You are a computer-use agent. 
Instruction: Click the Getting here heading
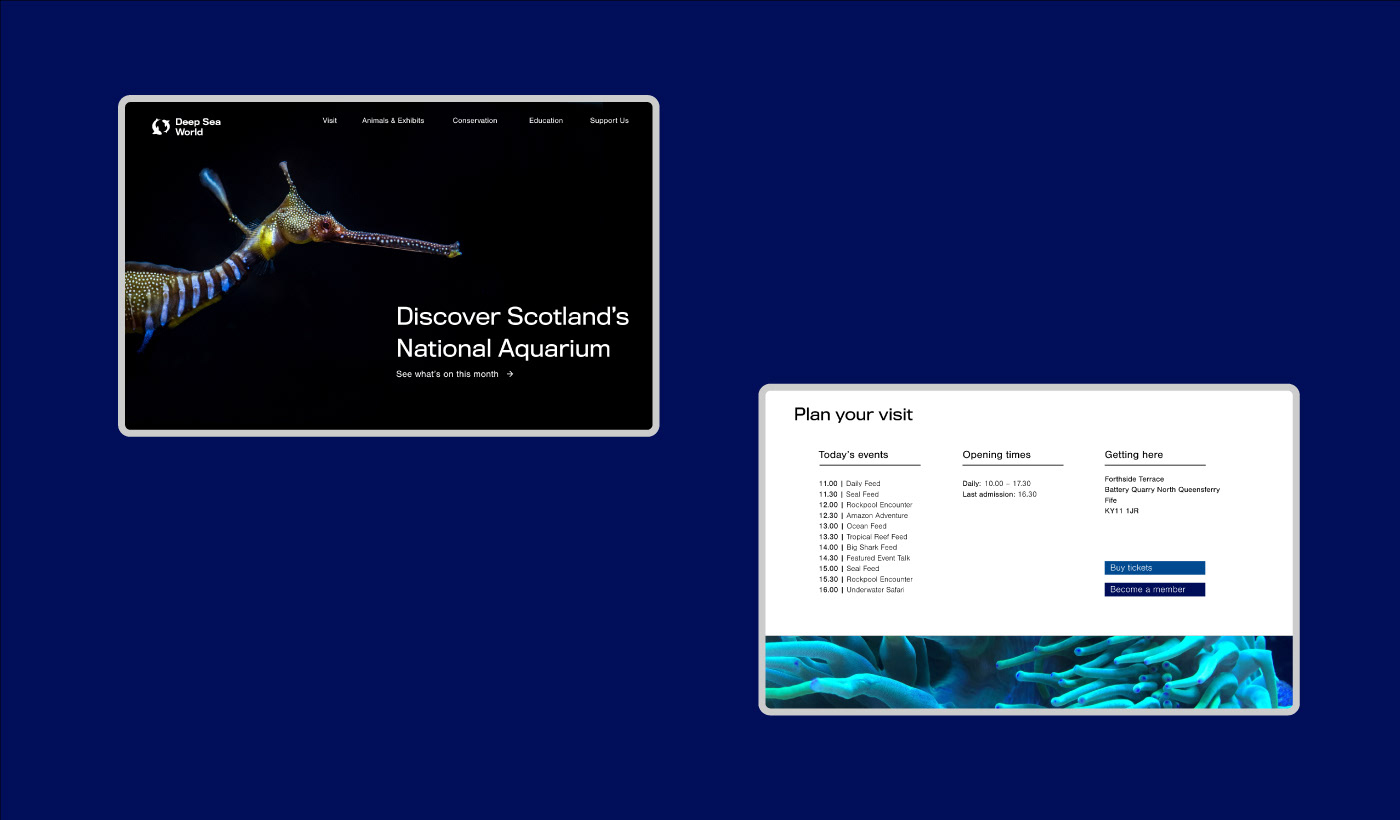pos(1134,455)
